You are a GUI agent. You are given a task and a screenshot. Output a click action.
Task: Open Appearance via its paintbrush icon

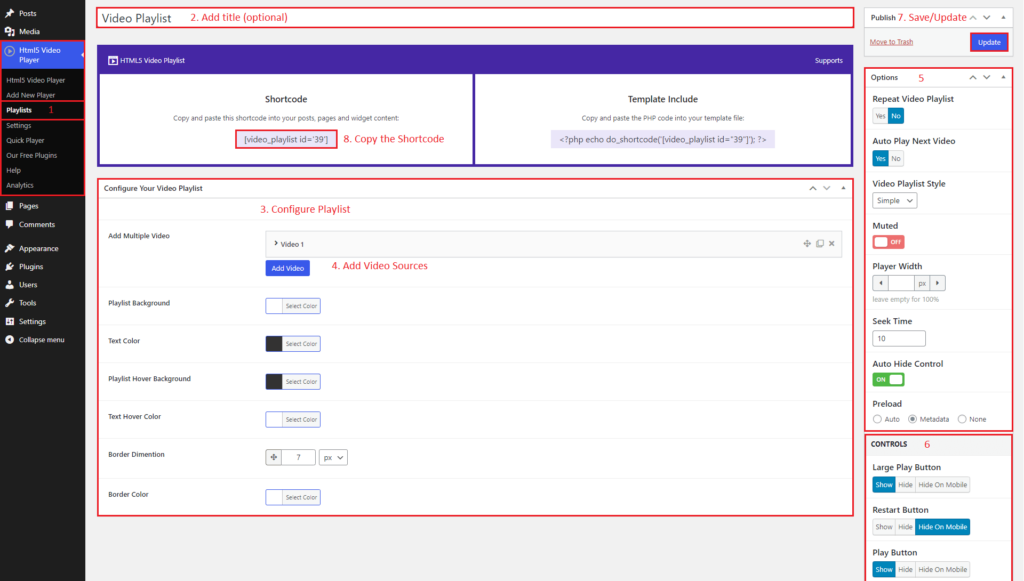[9, 248]
